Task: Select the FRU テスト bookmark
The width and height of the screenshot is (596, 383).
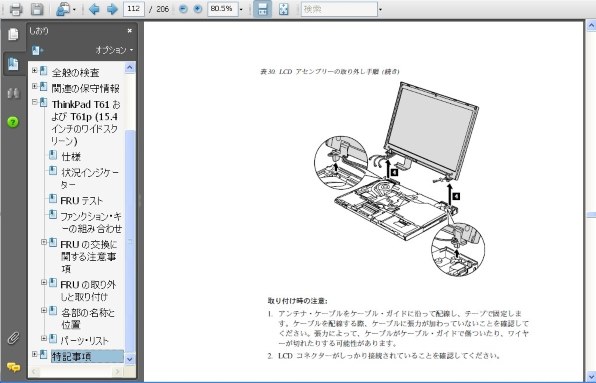Action: (x=81, y=200)
